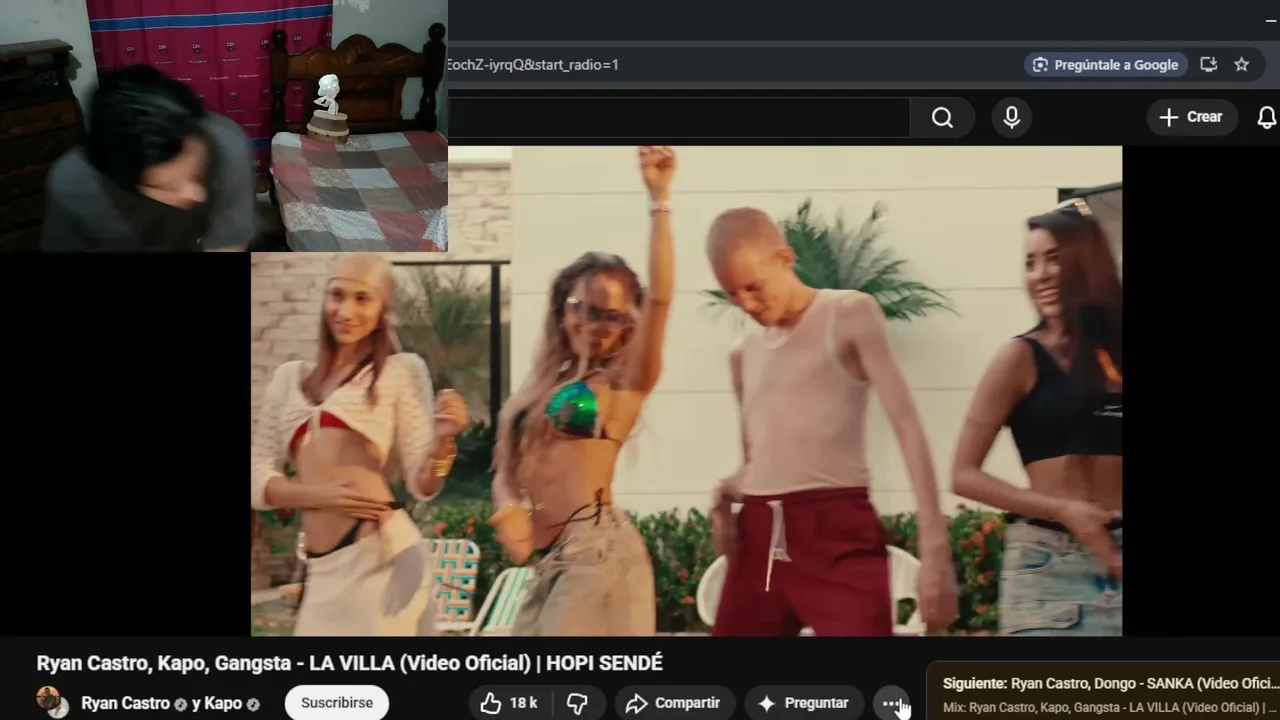Viewport: 1280px width, 720px height.
Task: Click Pregúntale a Google chip
Action: click(1106, 65)
